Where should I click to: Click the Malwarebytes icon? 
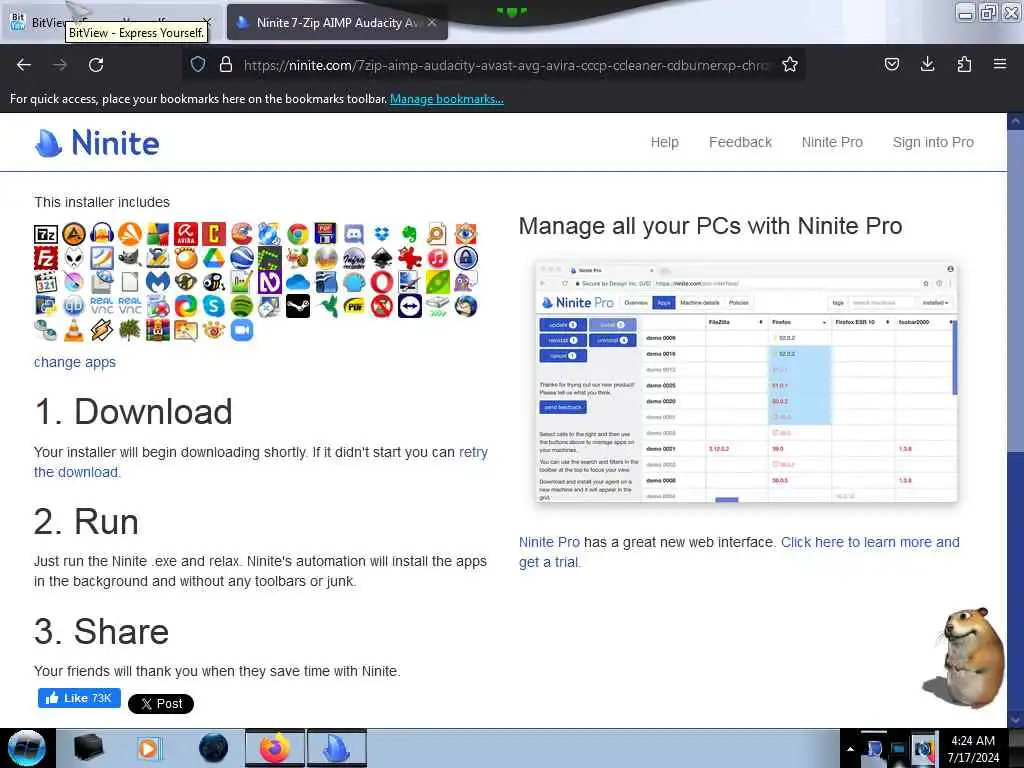(x=158, y=282)
